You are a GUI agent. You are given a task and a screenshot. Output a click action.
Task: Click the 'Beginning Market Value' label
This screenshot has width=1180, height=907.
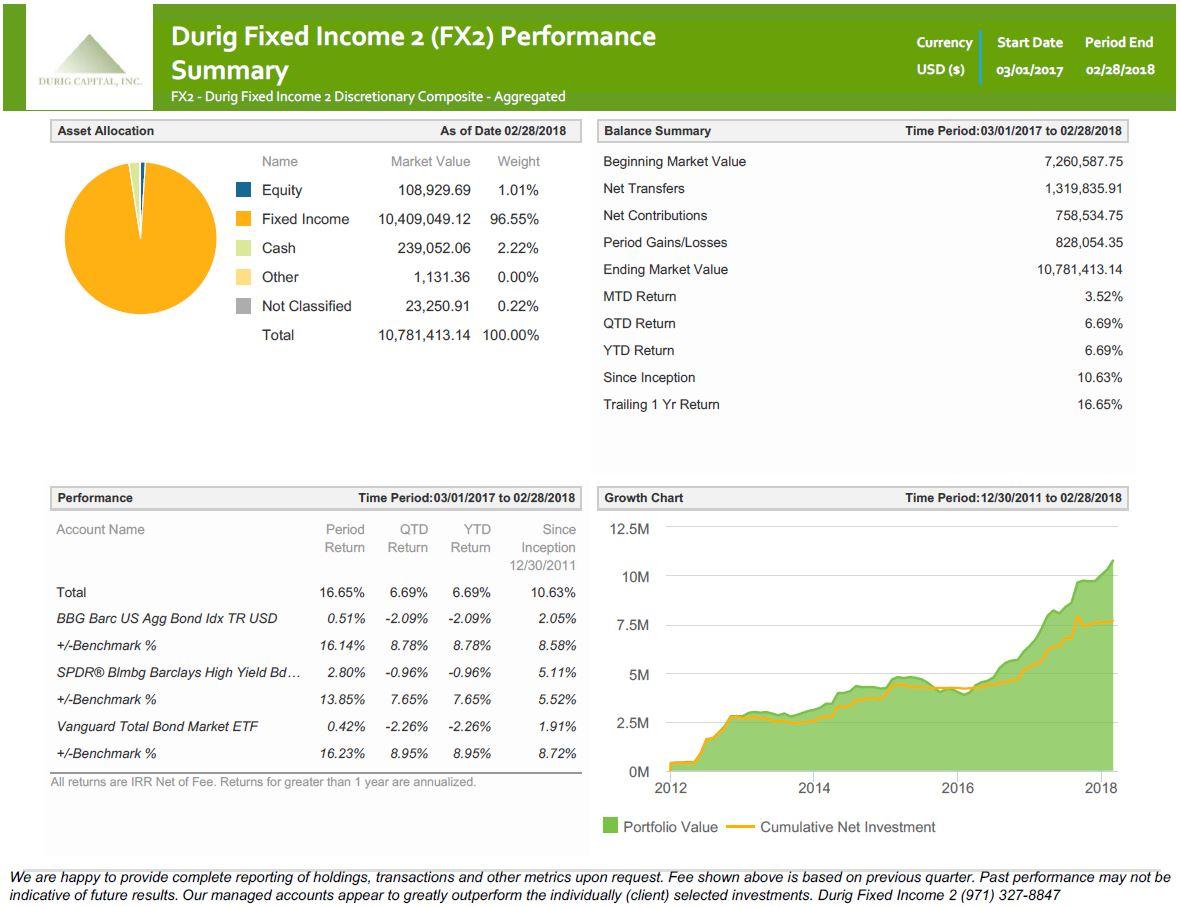[x=674, y=161]
